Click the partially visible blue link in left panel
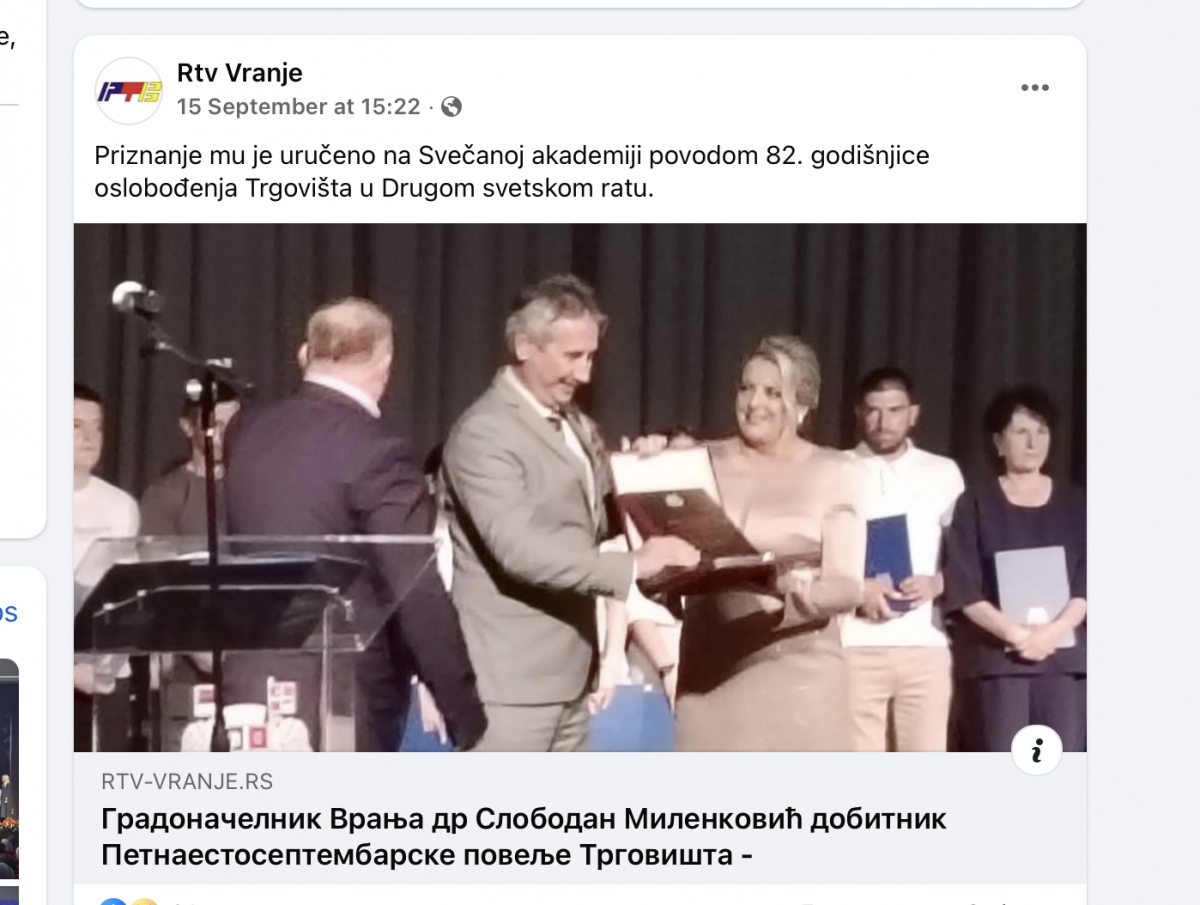 (9, 613)
